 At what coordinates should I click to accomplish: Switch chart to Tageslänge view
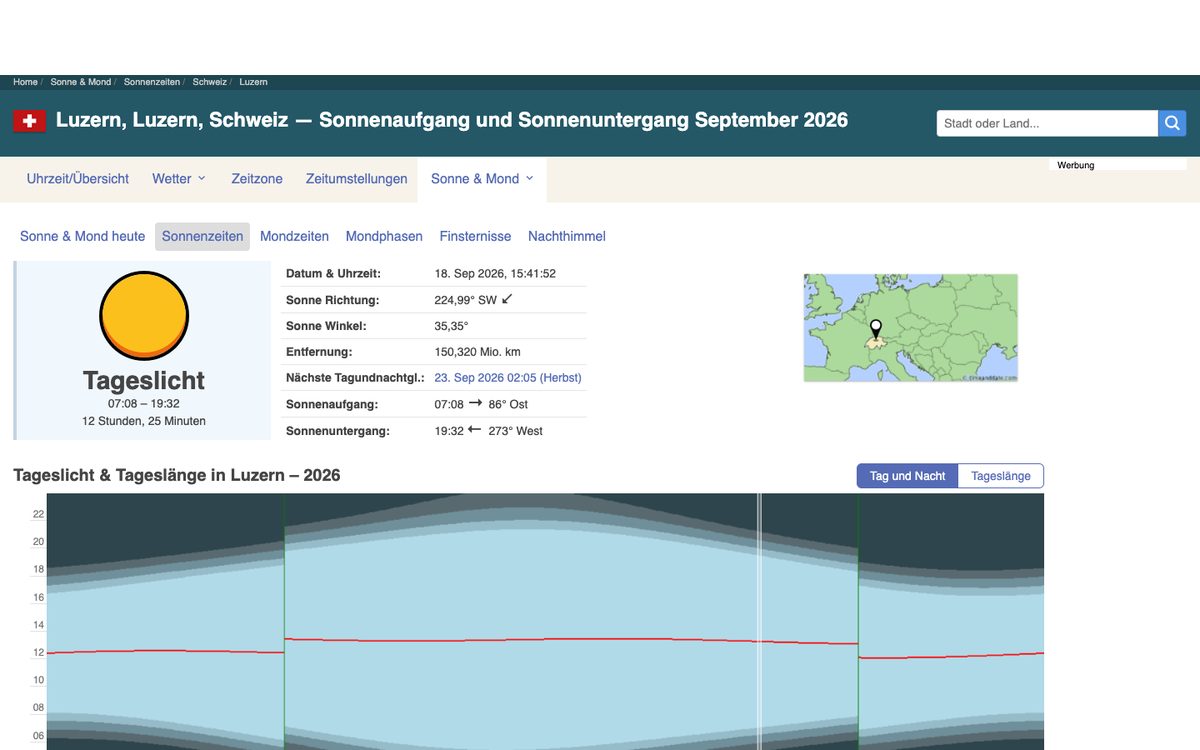1001,476
